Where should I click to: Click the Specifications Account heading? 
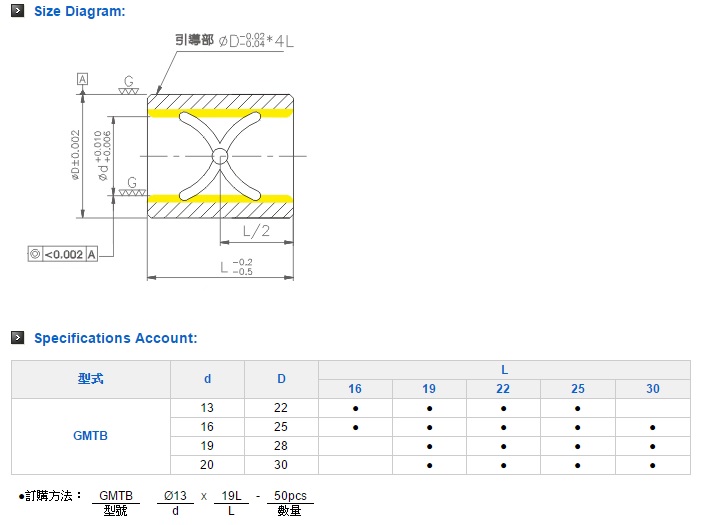click(x=115, y=338)
